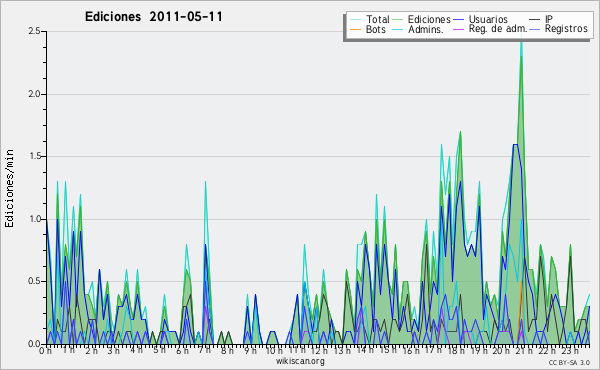This screenshot has width=600, height=370.
Task: Click the 0 h tick label
Action: point(45,351)
